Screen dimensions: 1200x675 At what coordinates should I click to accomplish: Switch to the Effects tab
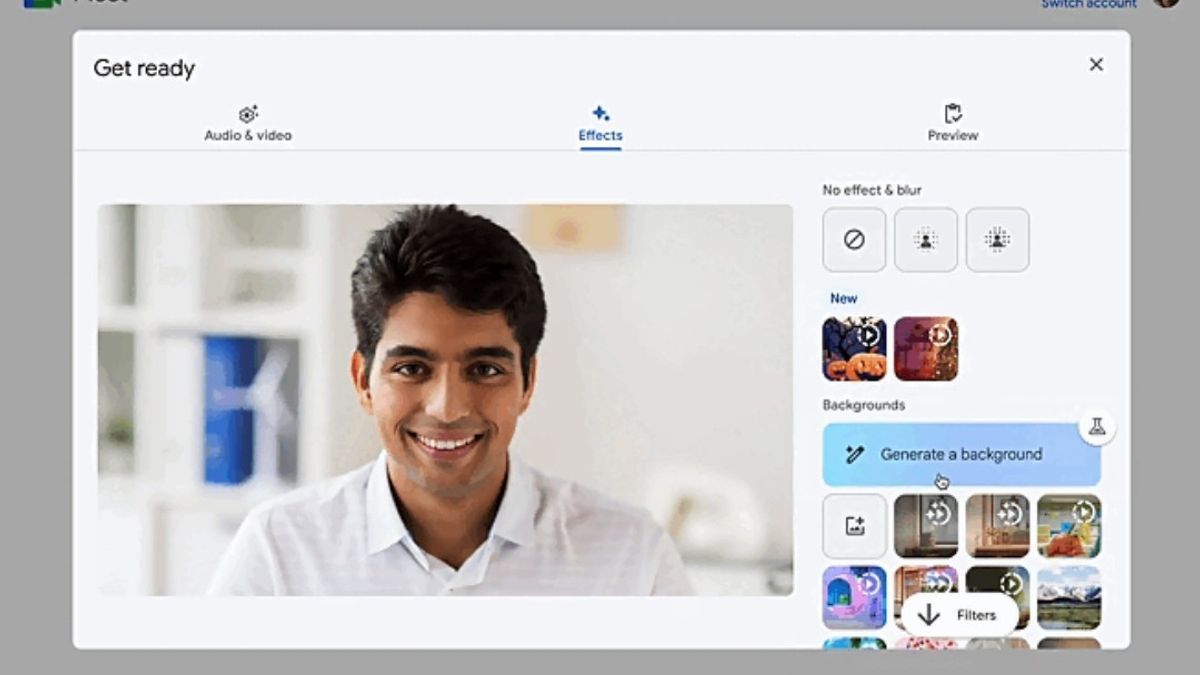[x=600, y=125]
